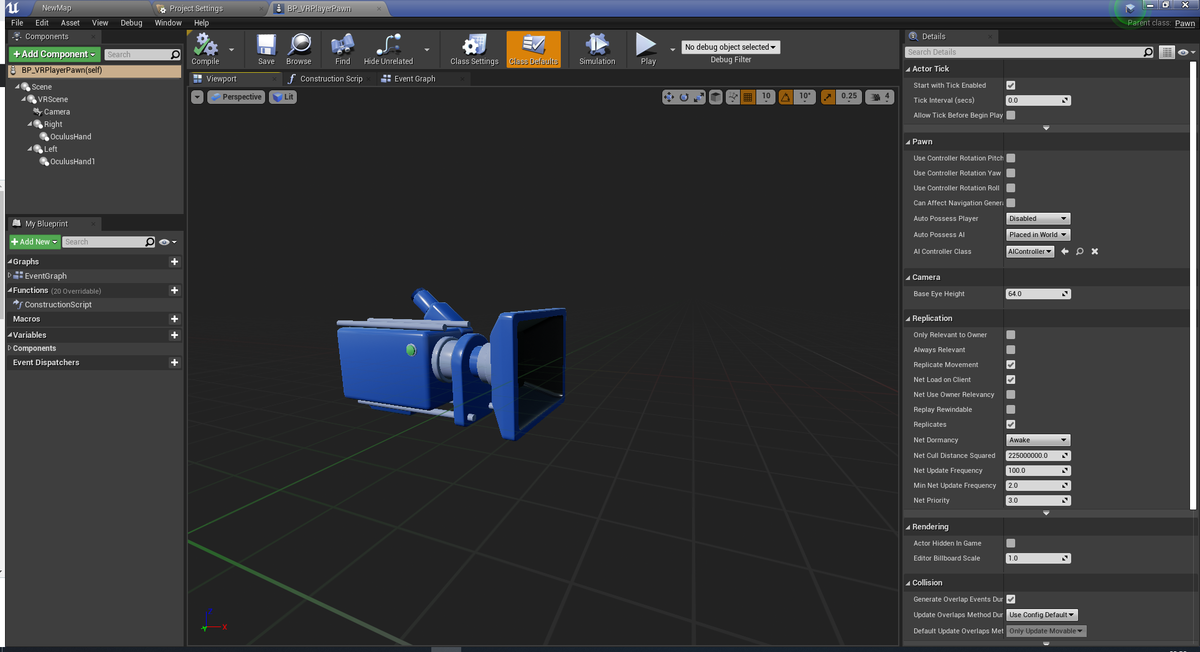This screenshot has height=652, width=1200.
Task: Click the Save icon in the toolbar
Action: [266, 45]
